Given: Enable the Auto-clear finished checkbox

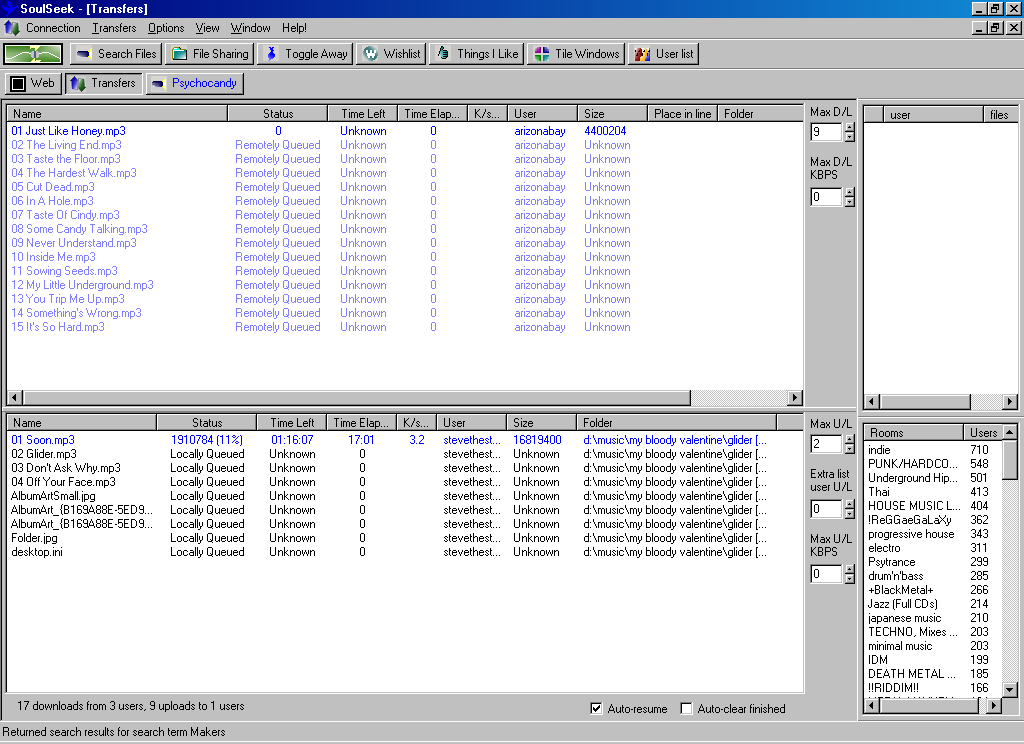Looking at the screenshot, I should tap(686, 709).
